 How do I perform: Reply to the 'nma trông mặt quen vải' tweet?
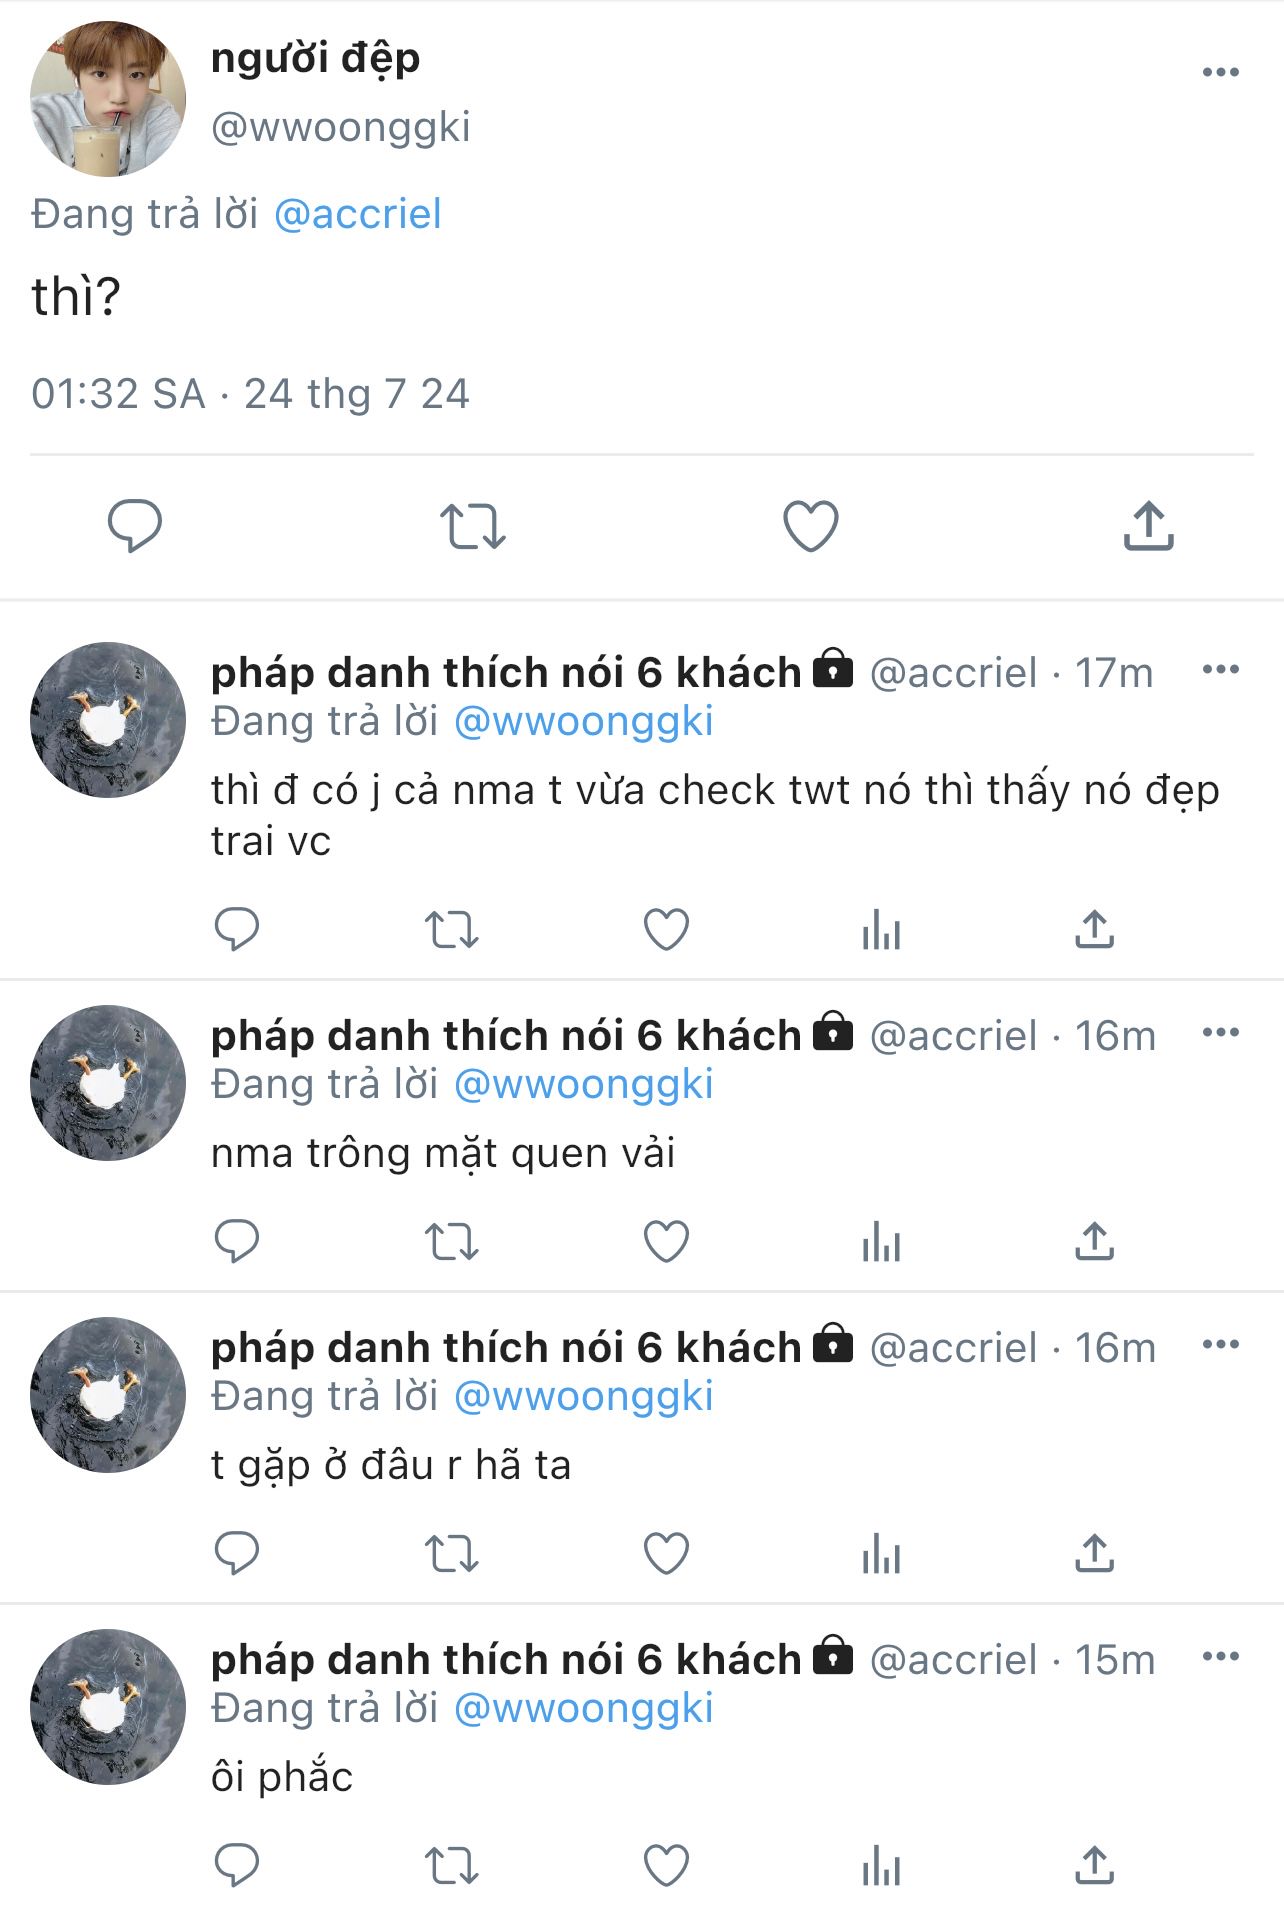237,1242
